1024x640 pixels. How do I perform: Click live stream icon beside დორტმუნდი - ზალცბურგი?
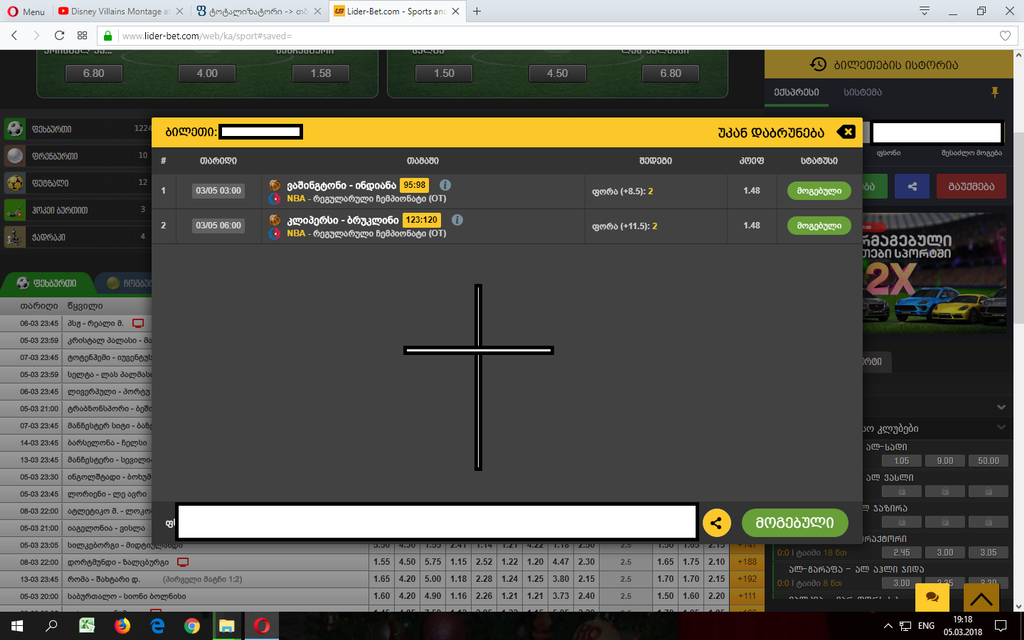point(183,562)
